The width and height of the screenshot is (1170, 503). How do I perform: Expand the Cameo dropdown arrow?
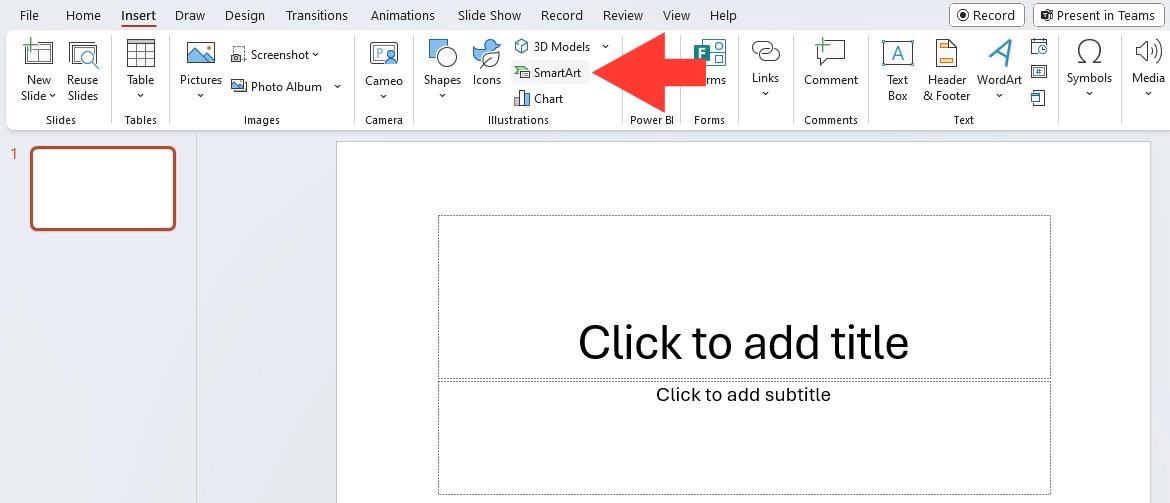point(384,96)
